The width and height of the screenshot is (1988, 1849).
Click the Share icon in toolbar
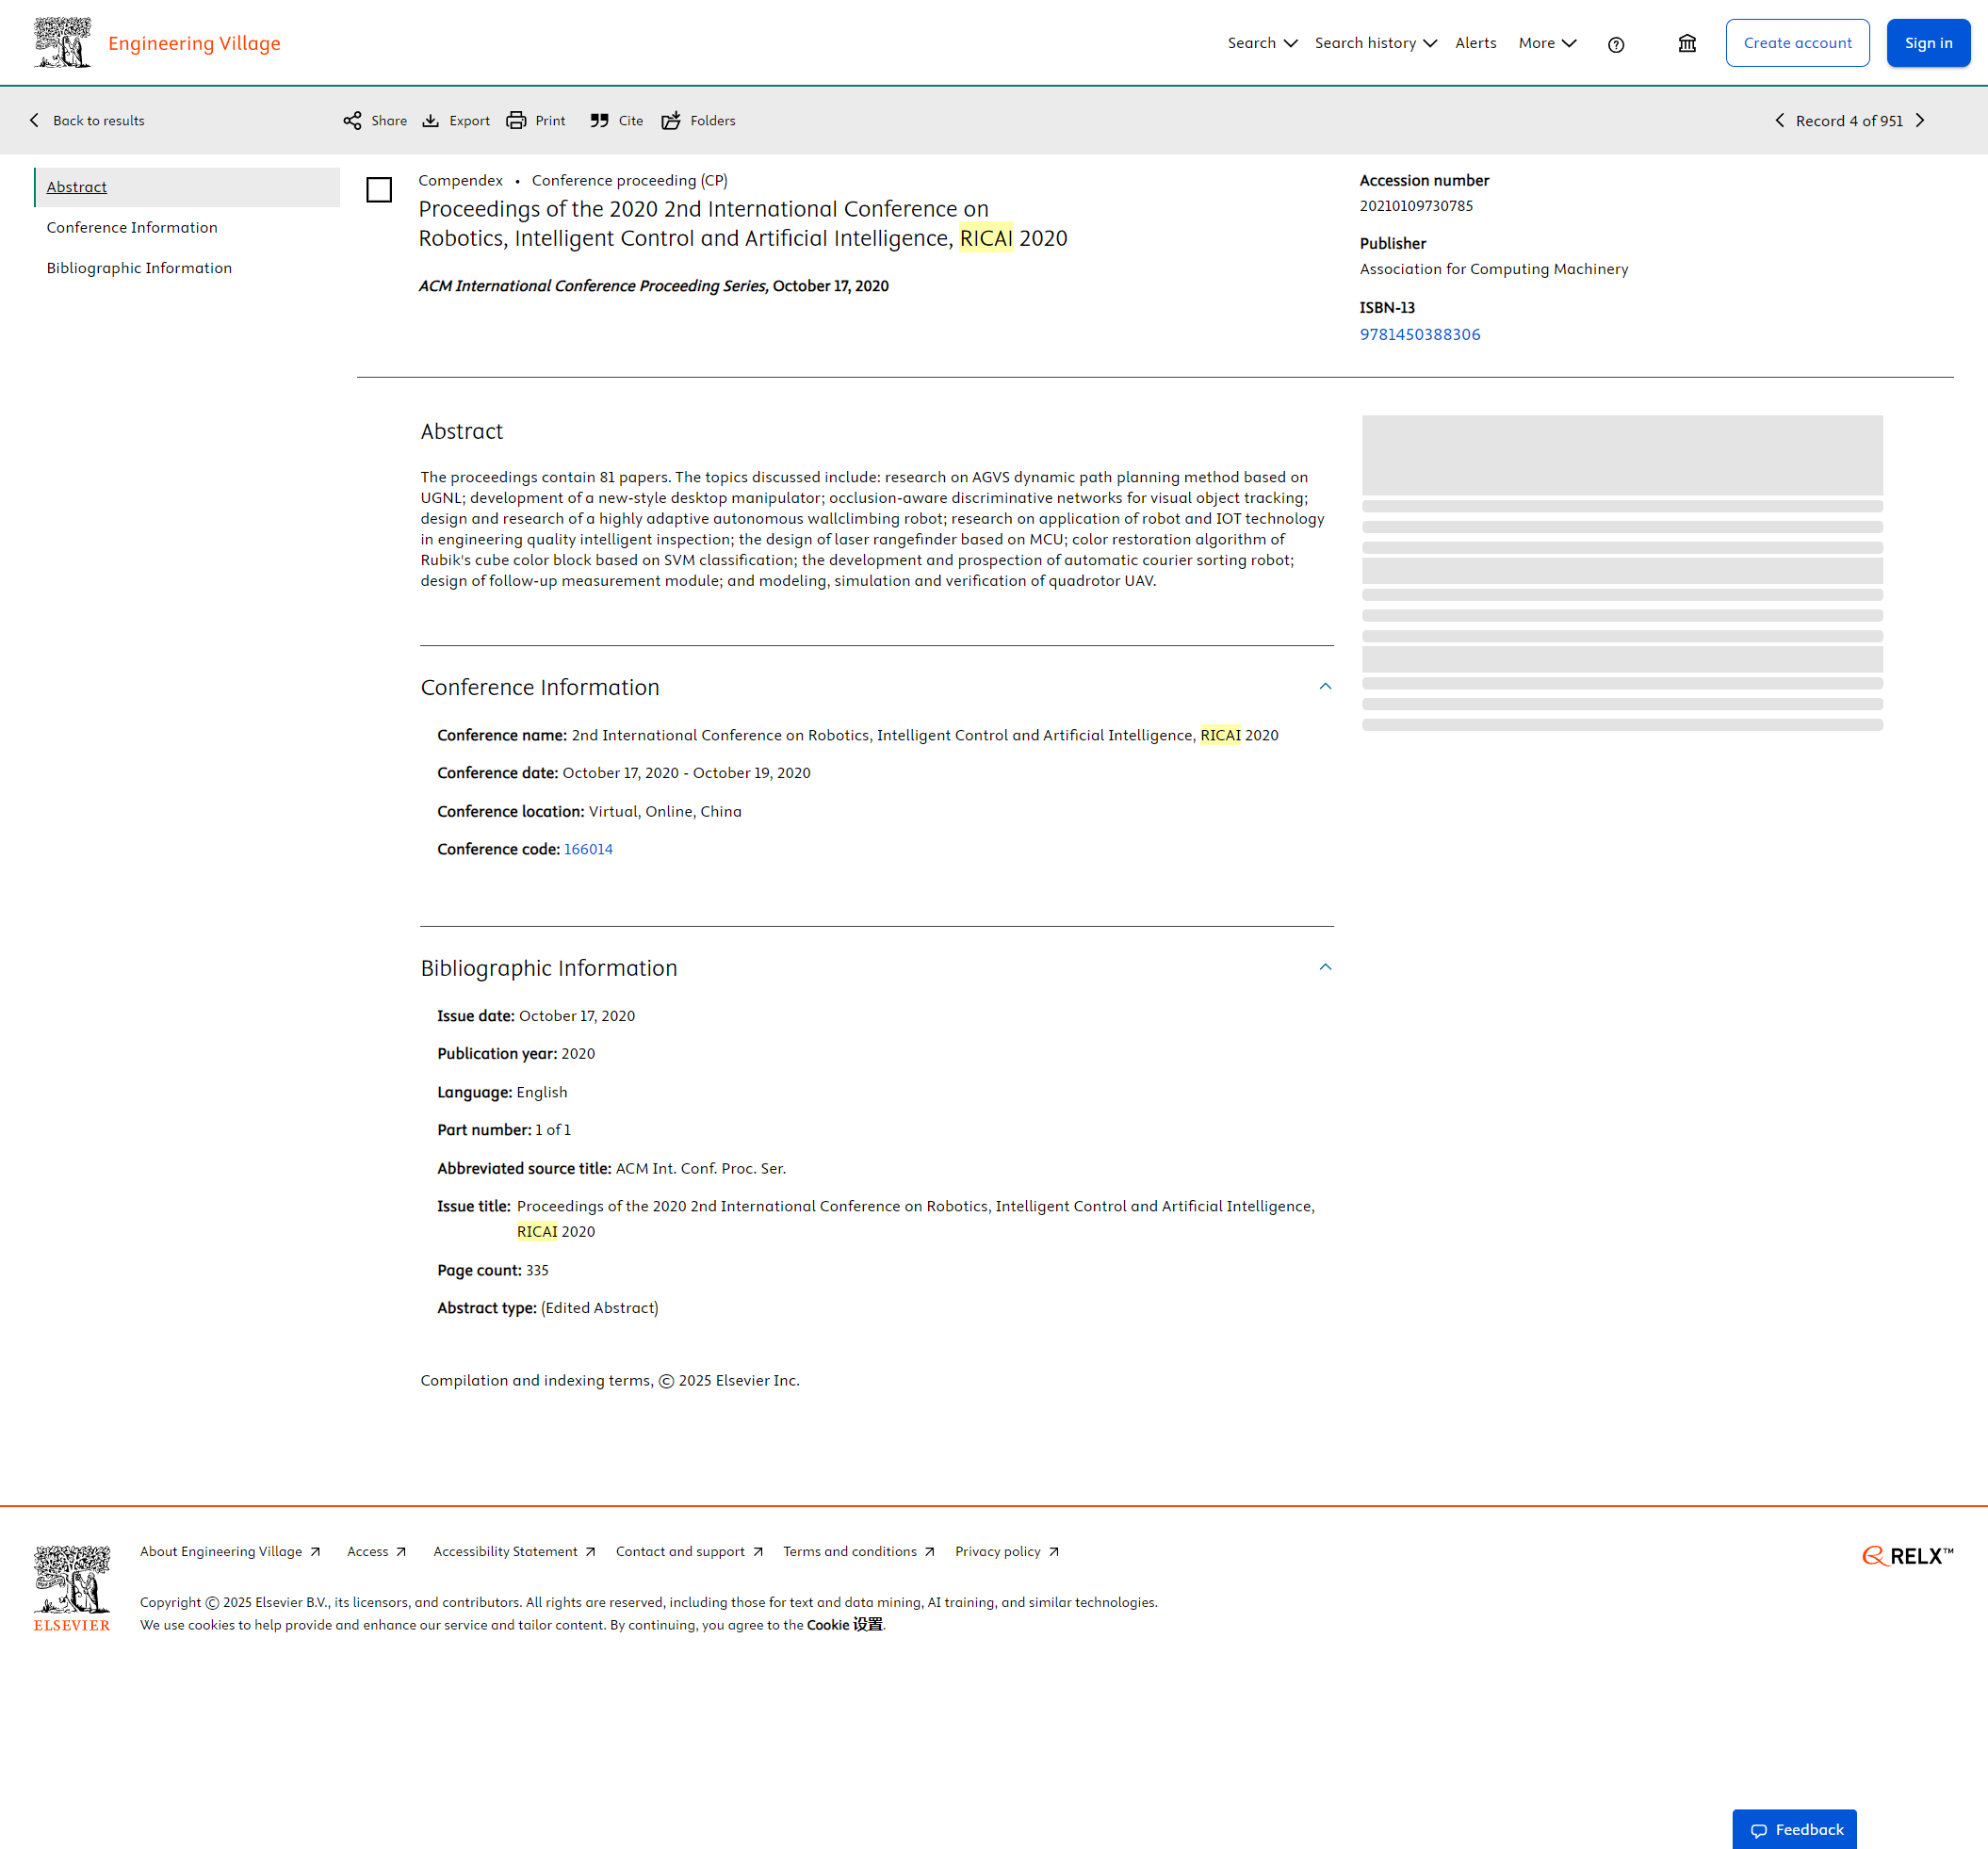click(x=352, y=121)
